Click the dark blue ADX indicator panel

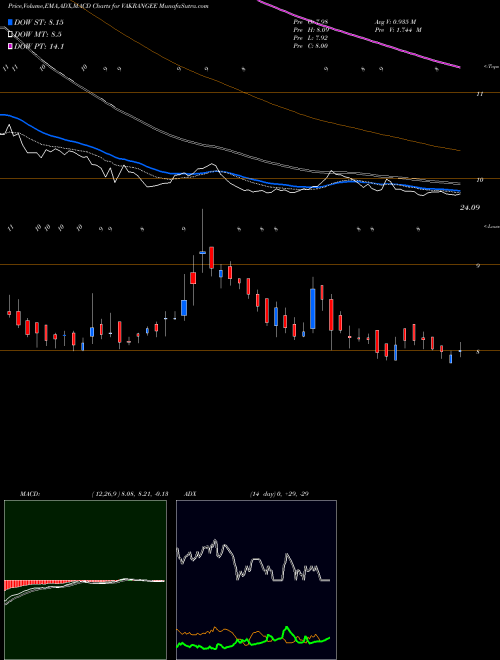pyautogui.click(x=256, y=580)
